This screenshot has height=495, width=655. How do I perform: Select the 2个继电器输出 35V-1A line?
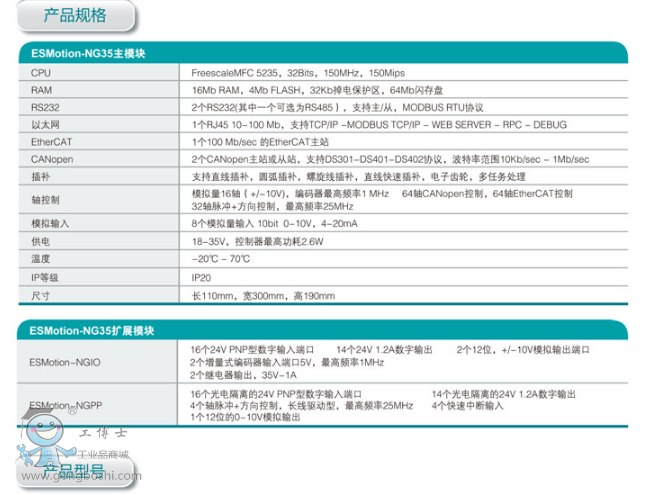coord(243,375)
